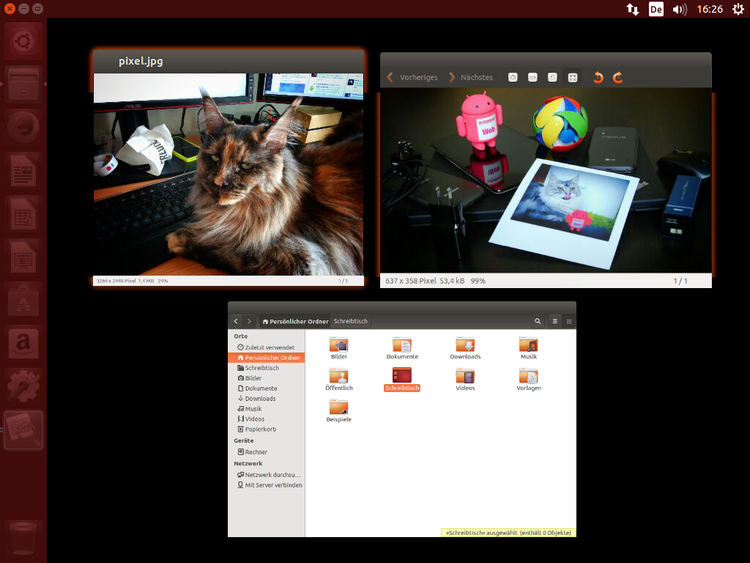Rotate image clockwise in image viewer
The height and width of the screenshot is (563, 750).
click(x=617, y=77)
